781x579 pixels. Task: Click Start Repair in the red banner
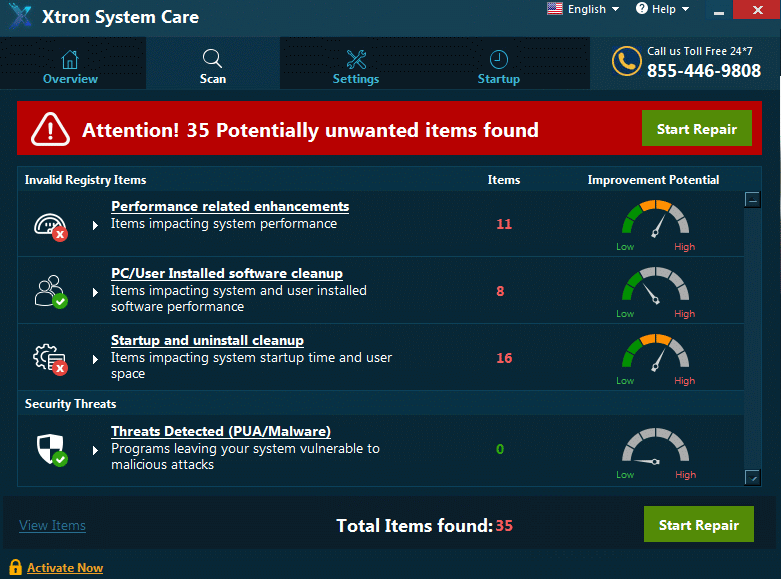pos(696,129)
